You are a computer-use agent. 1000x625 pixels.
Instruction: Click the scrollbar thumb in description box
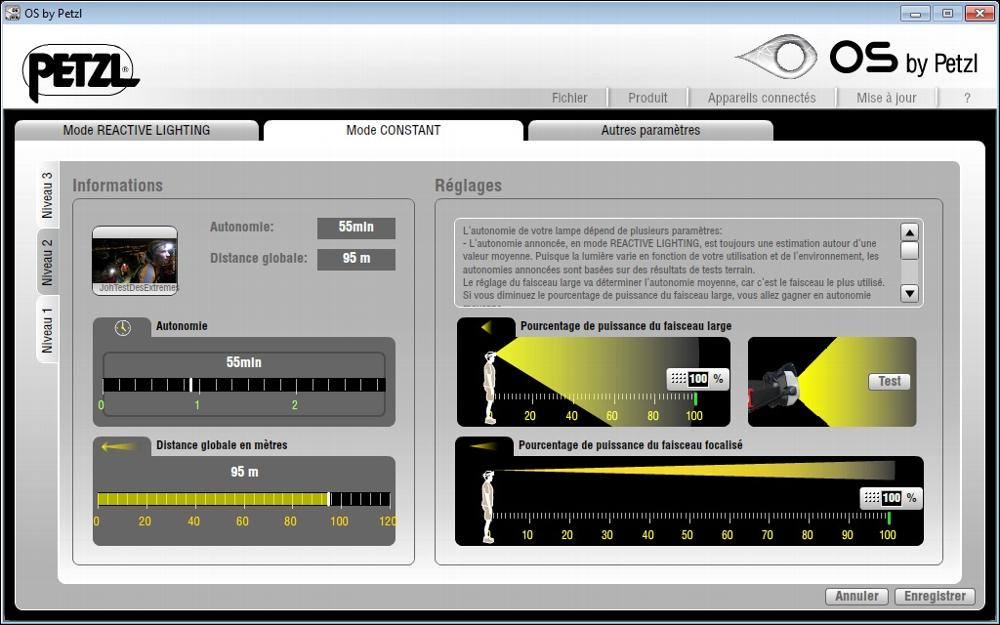click(x=909, y=251)
